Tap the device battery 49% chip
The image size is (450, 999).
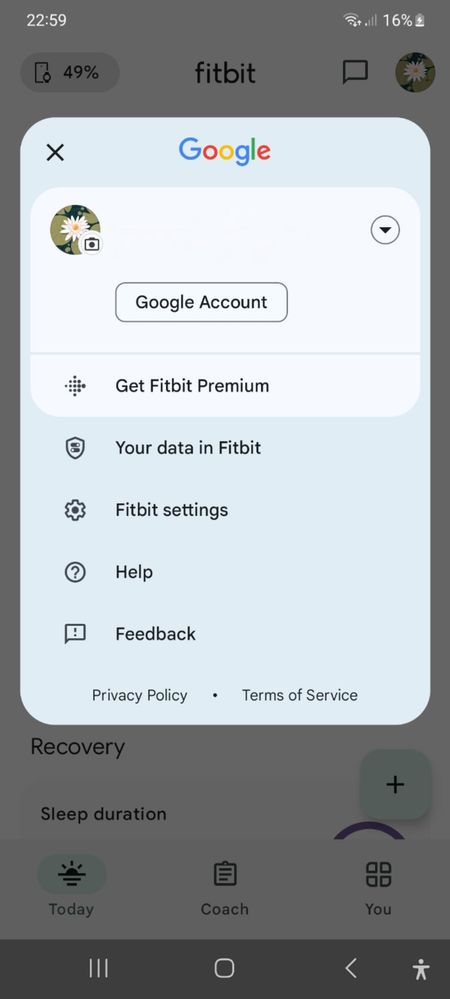[x=70, y=73]
